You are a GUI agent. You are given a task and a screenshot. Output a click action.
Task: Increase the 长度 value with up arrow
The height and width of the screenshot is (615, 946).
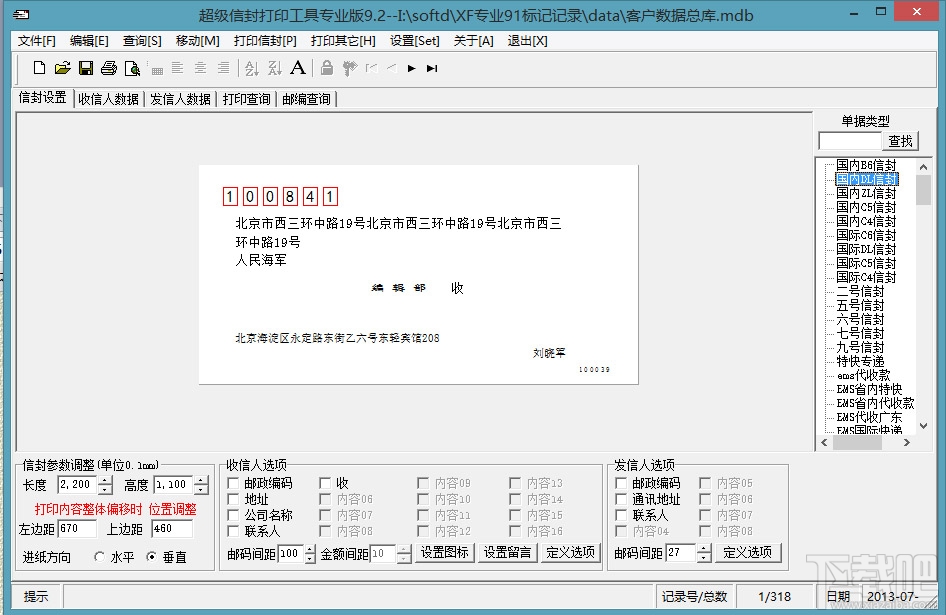coord(106,480)
